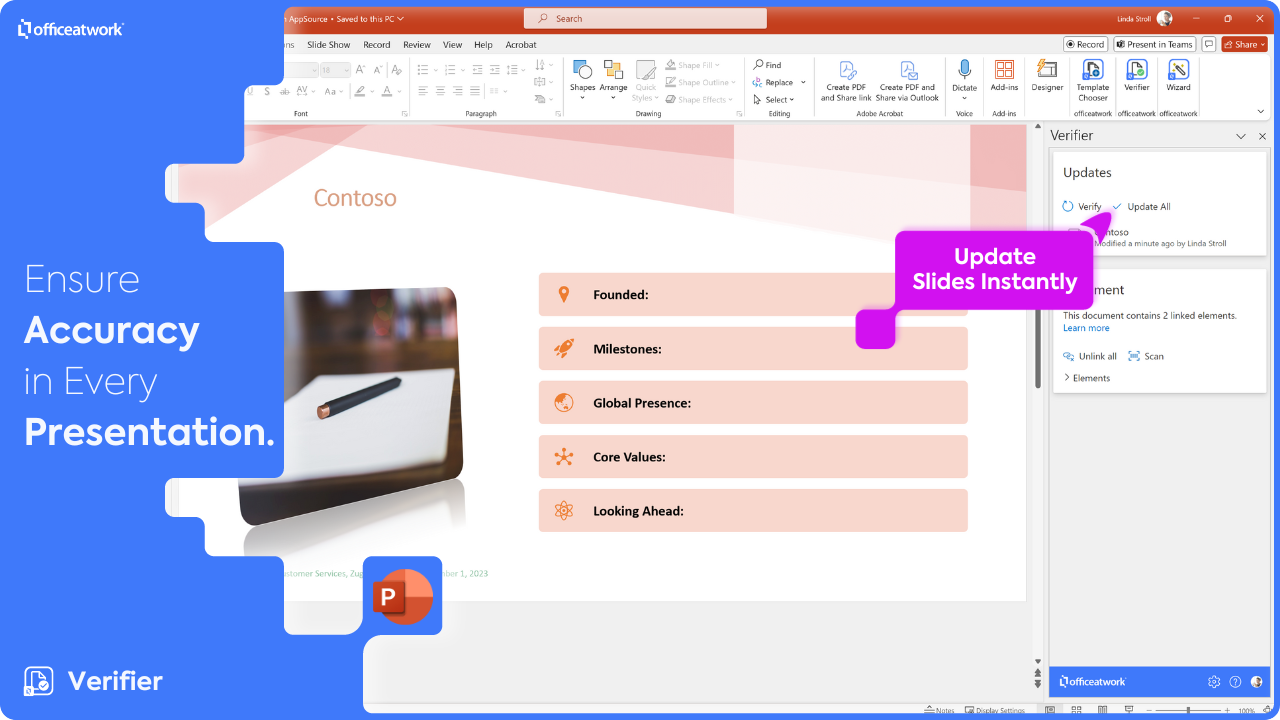Open the officeatwork Wizard add-in

1178,76
